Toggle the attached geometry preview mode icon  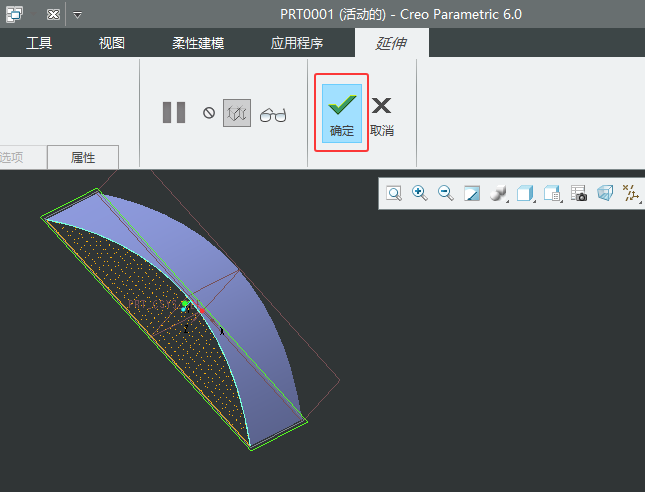tap(237, 113)
